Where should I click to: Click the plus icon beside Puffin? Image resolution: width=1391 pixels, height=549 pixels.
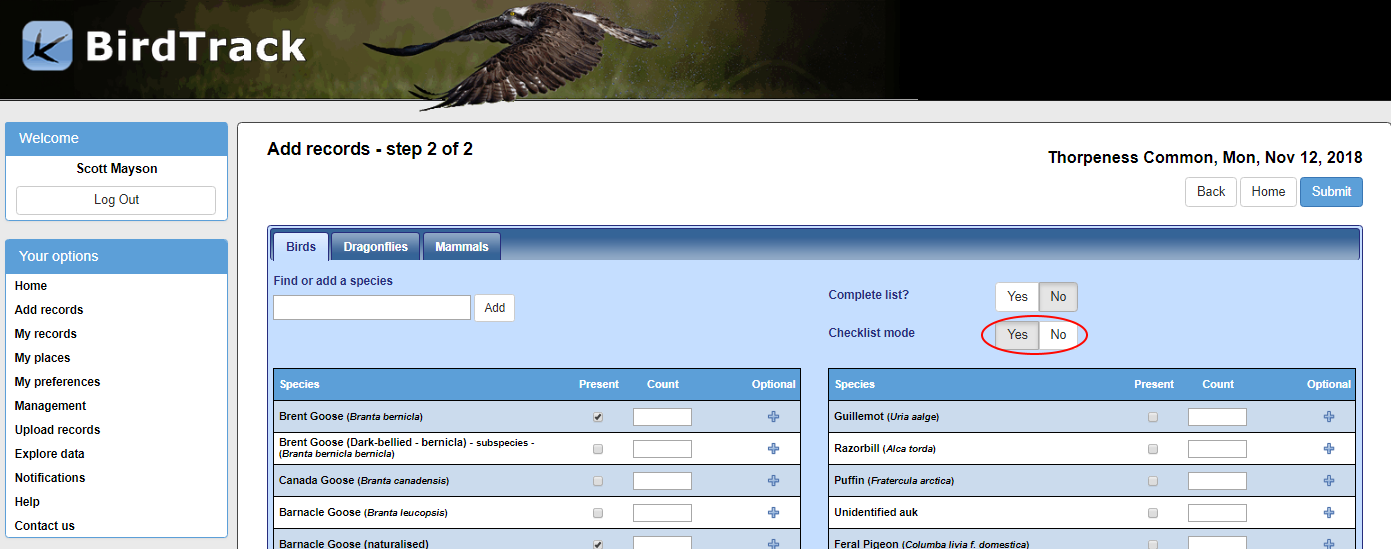point(1328,481)
